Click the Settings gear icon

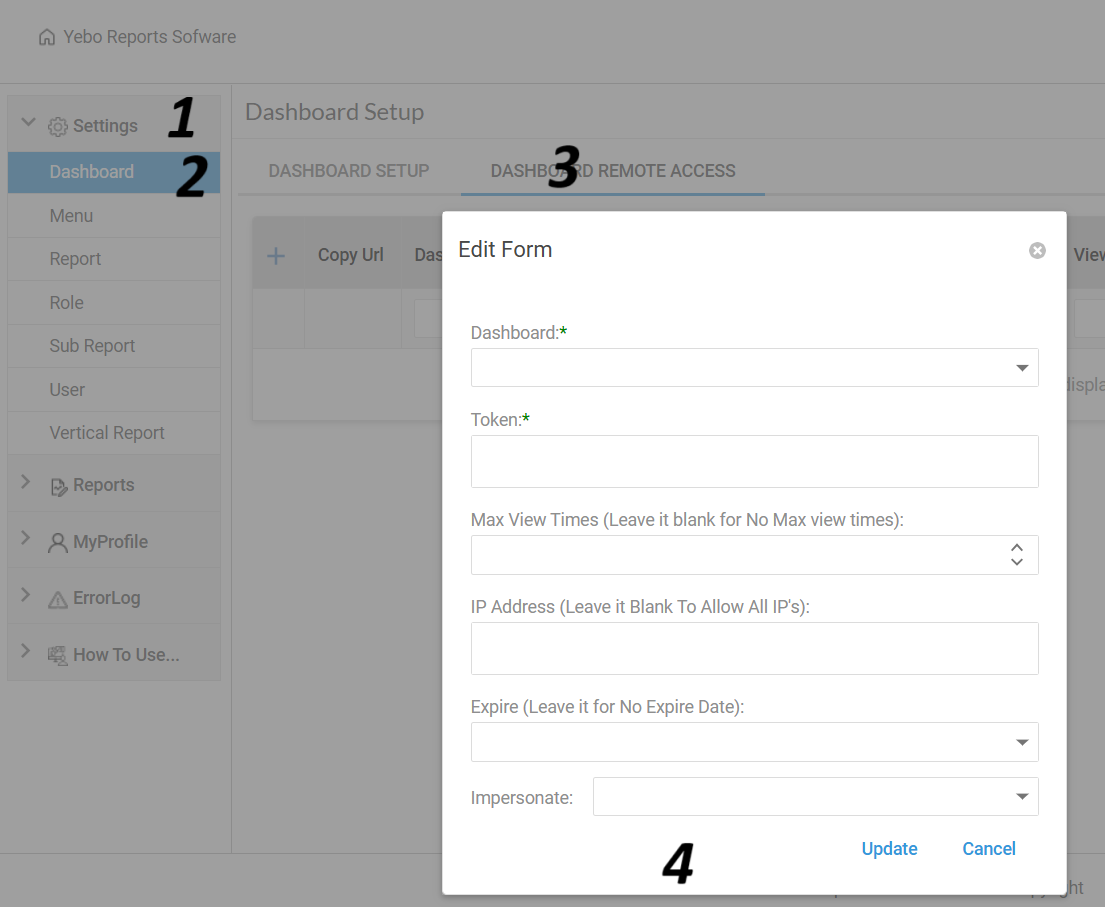coord(58,127)
